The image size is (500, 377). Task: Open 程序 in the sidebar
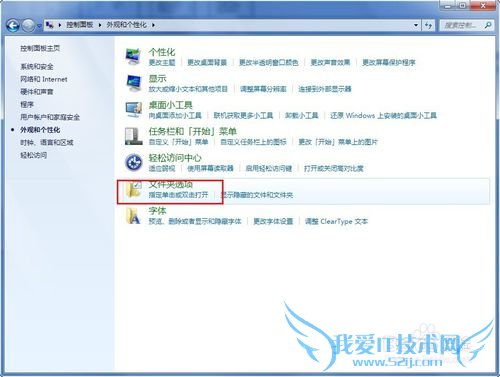27,105
